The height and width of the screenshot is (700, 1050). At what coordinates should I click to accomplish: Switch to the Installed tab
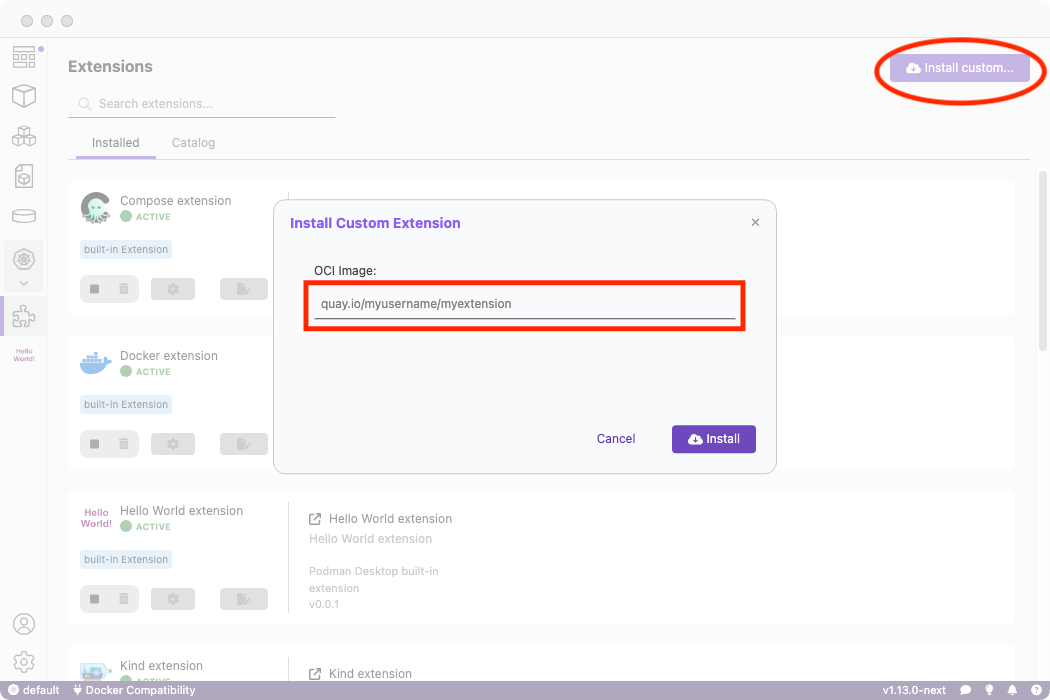click(116, 143)
